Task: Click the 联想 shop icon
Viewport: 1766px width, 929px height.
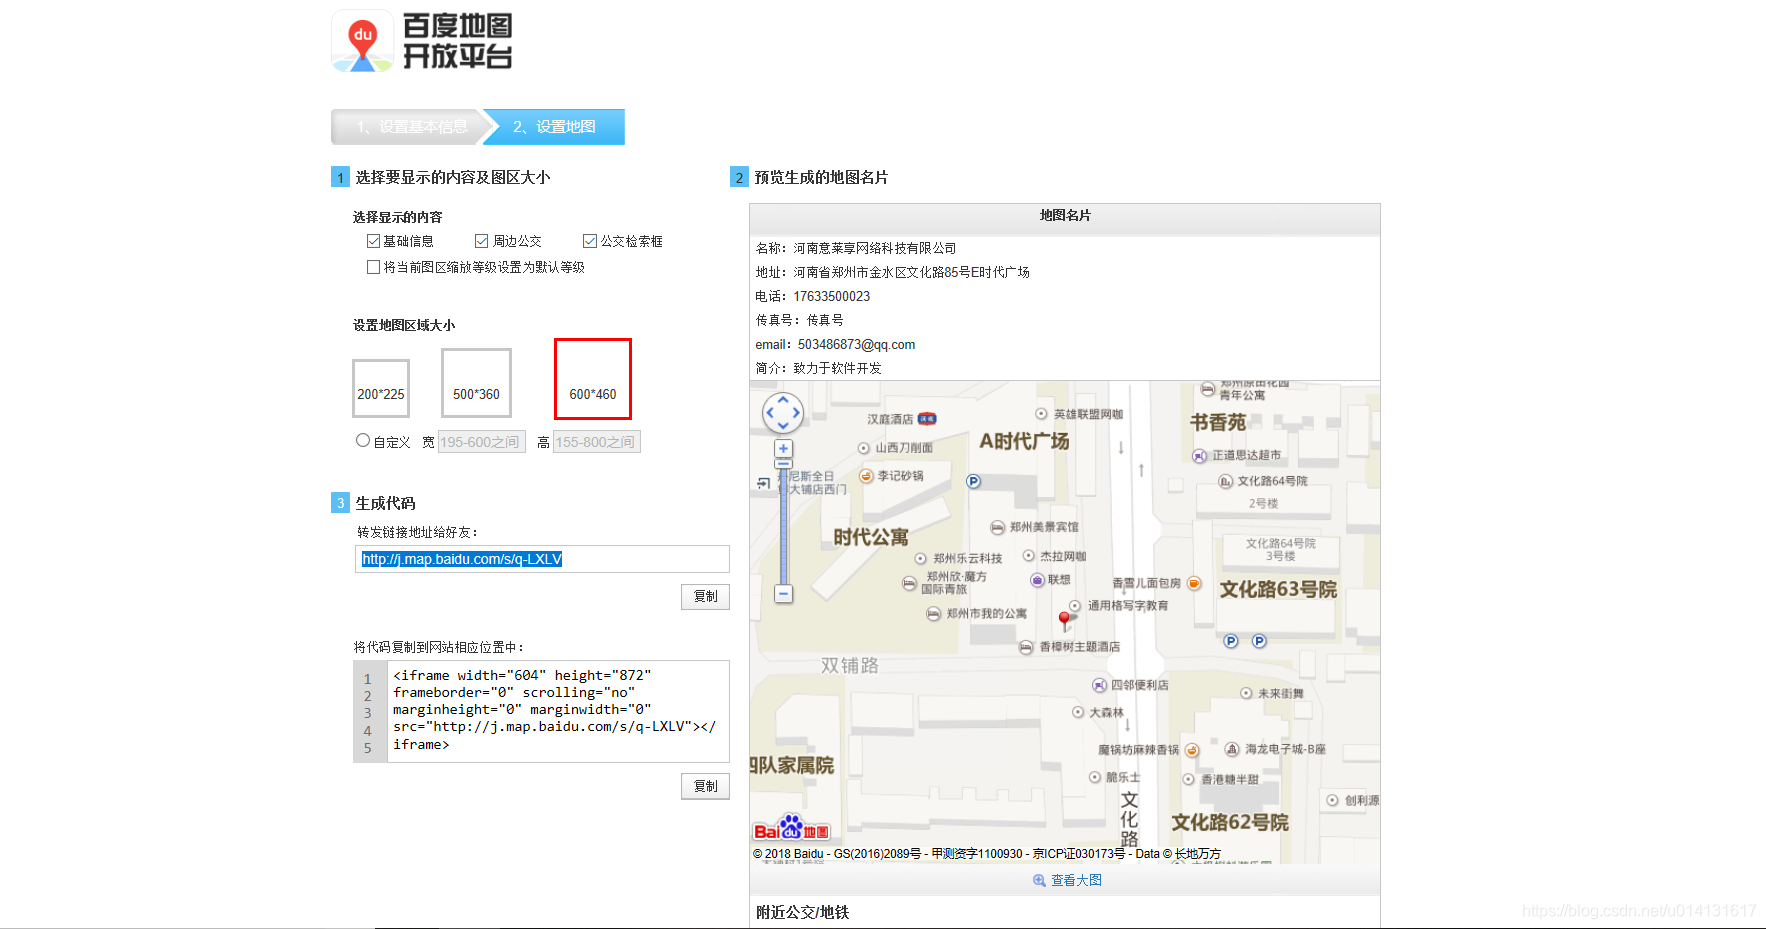Action: coord(1037,580)
